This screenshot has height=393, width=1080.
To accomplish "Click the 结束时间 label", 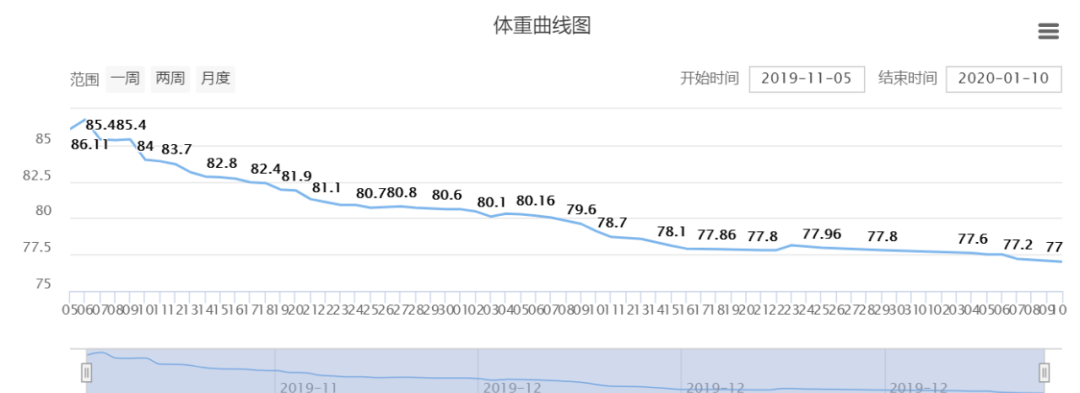I will (x=907, y=78).
